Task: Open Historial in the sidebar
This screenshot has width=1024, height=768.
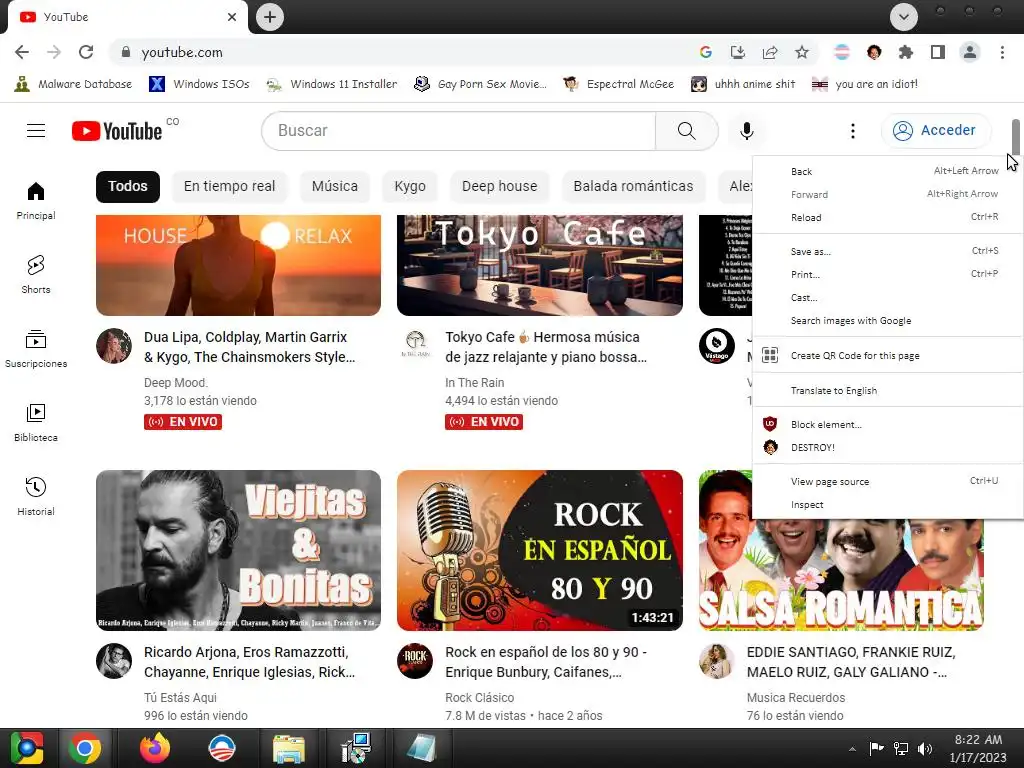Action: click(36, 496)
